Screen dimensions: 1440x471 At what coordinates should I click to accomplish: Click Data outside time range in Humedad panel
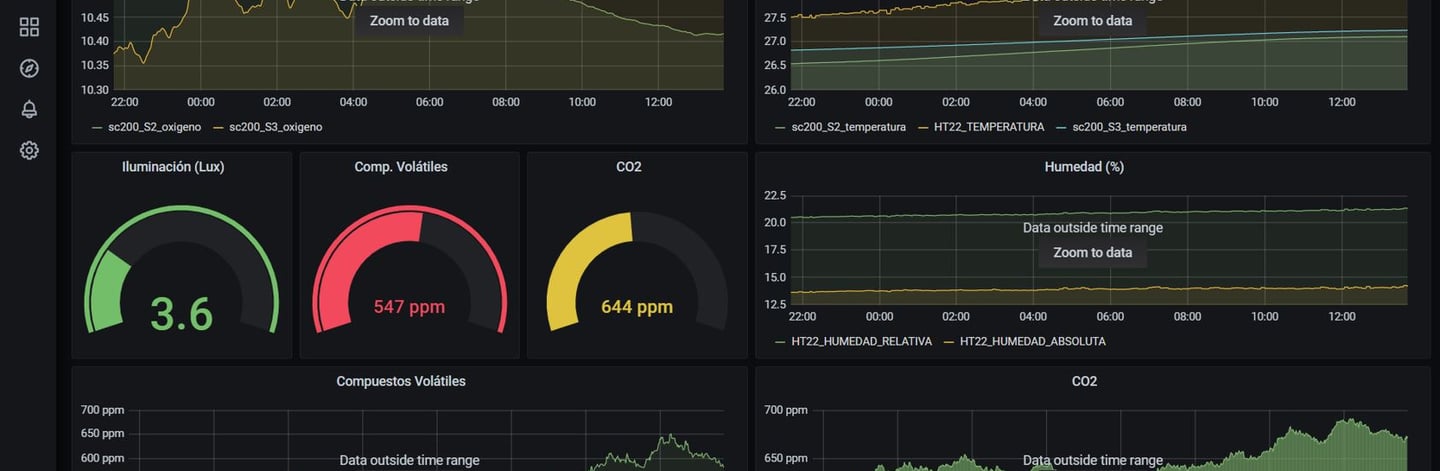tap(1092, 228)
